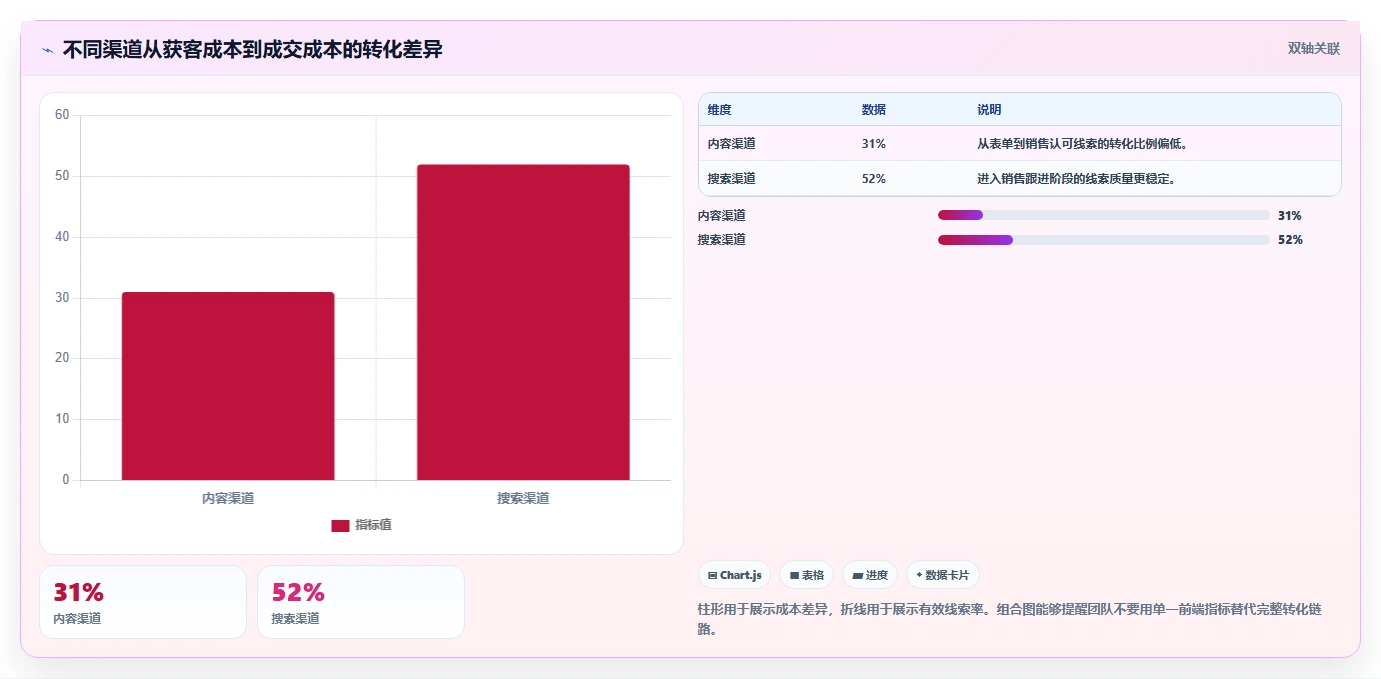This screenshot has height=679, width=1381.
Task: Click the footer note starting 柱形用于展示成本差异
Action: [1010, 619]
